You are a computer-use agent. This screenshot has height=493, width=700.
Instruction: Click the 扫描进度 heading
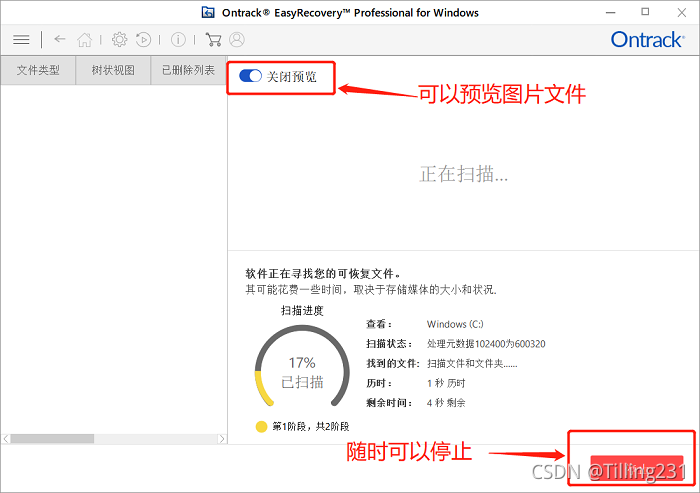302,310
